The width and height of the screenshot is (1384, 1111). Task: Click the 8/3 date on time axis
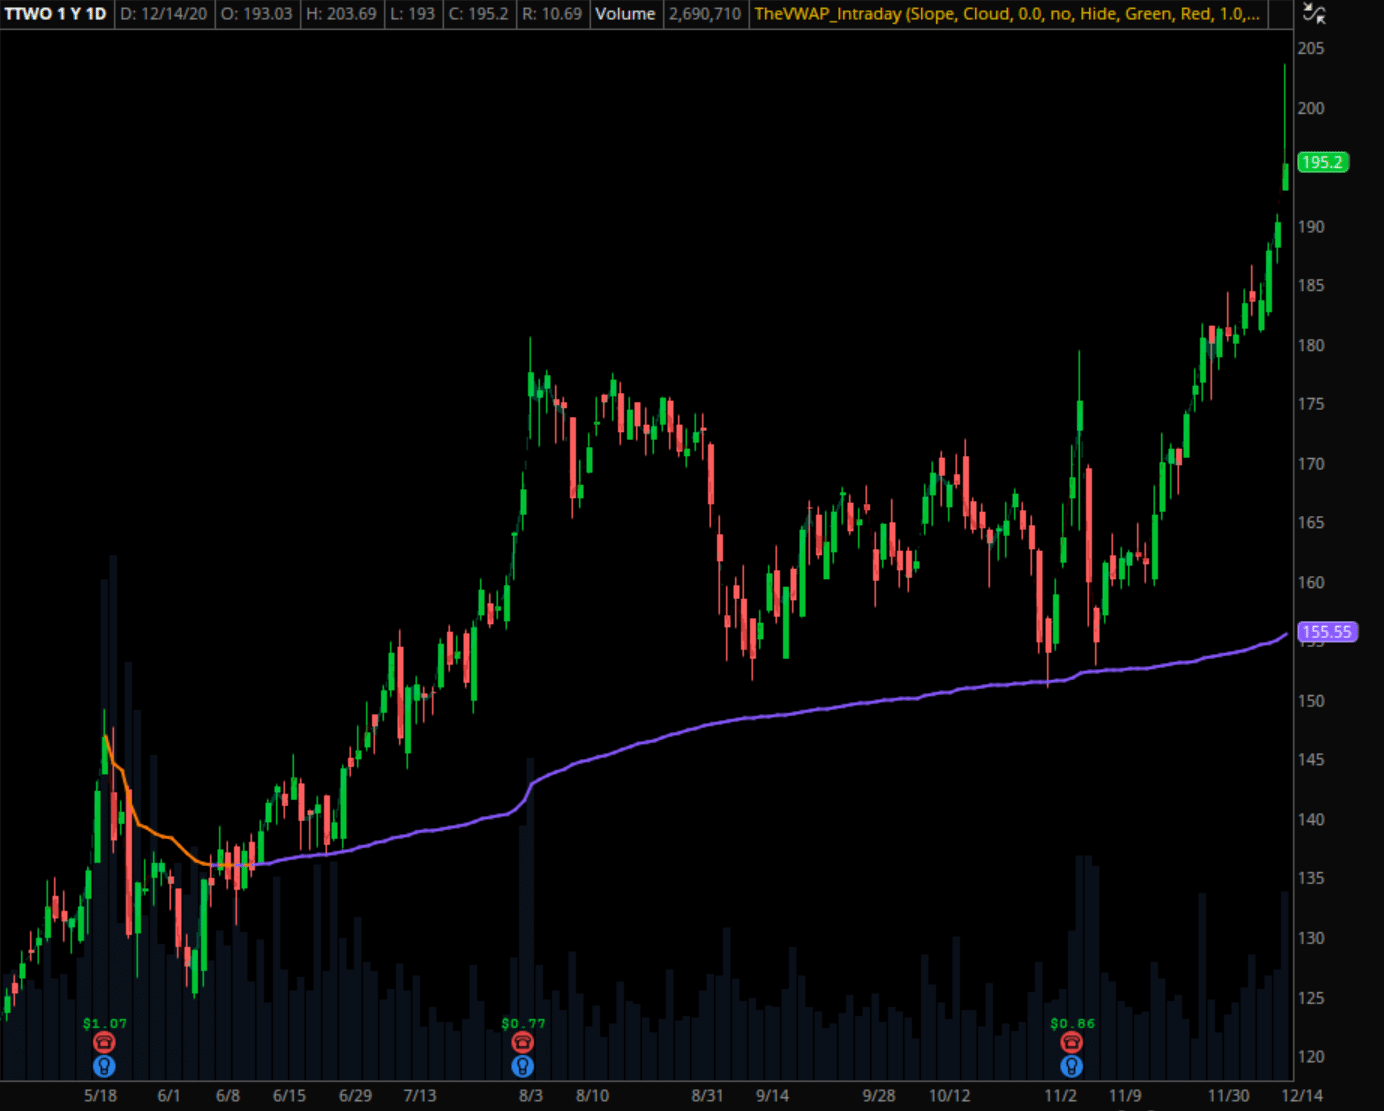pyautogui.click(x=531, y=1095)
